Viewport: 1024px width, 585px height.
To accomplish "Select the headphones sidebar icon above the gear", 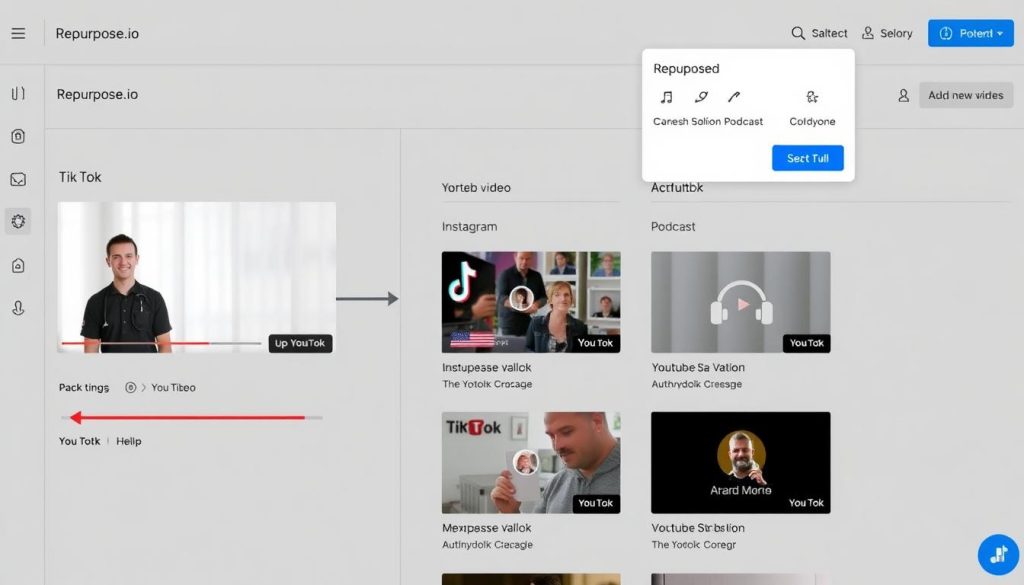I will [x=18, y=178].
